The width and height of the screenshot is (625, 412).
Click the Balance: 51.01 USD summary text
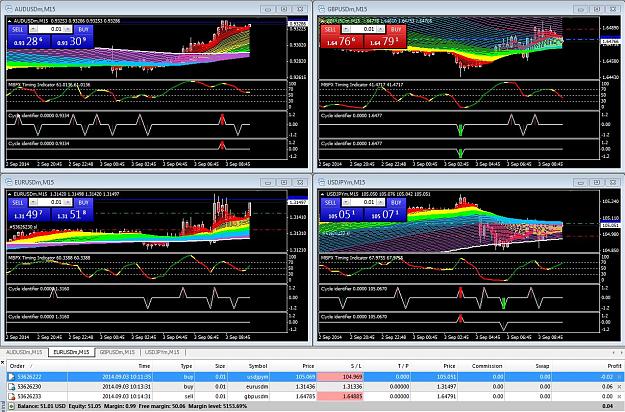[x=41, y=406]
